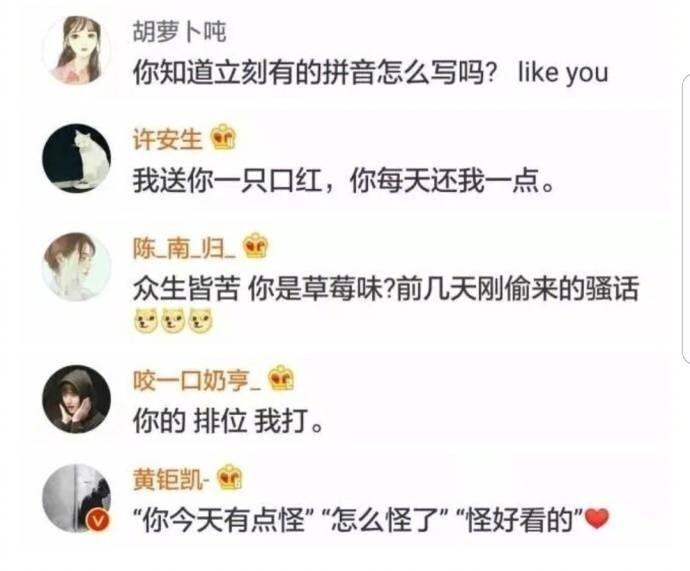Select the comment 你的 排位 我打。
The height and width of the screenshot is (571, 690).
[x=228, y=421]
